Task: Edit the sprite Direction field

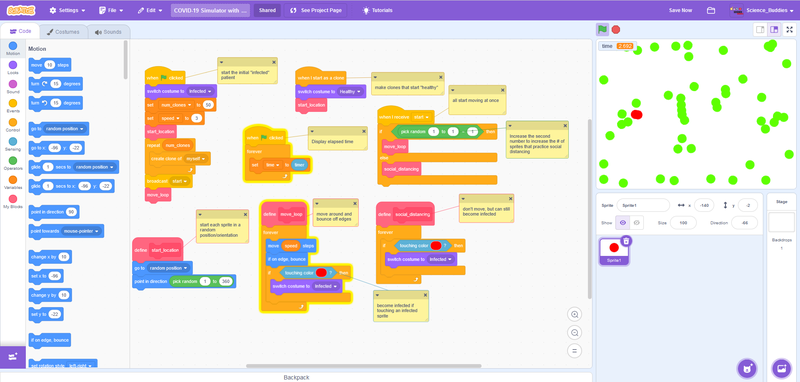Action: pos(744,223)
